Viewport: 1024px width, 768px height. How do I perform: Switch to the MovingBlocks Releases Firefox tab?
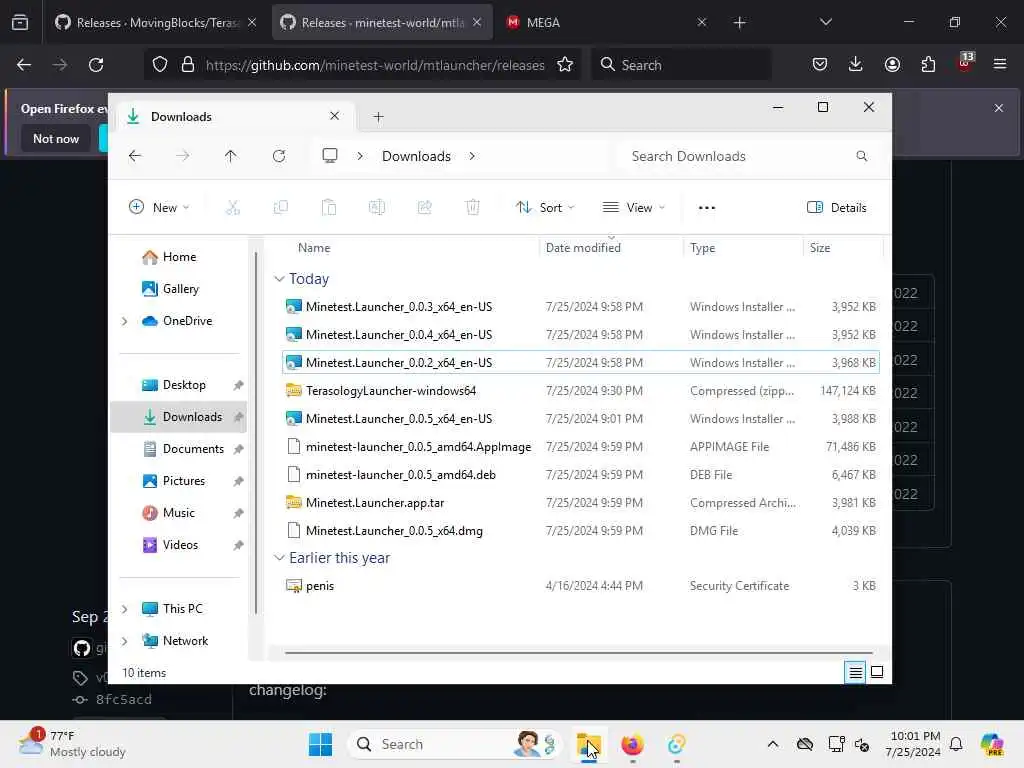point(155,22)
